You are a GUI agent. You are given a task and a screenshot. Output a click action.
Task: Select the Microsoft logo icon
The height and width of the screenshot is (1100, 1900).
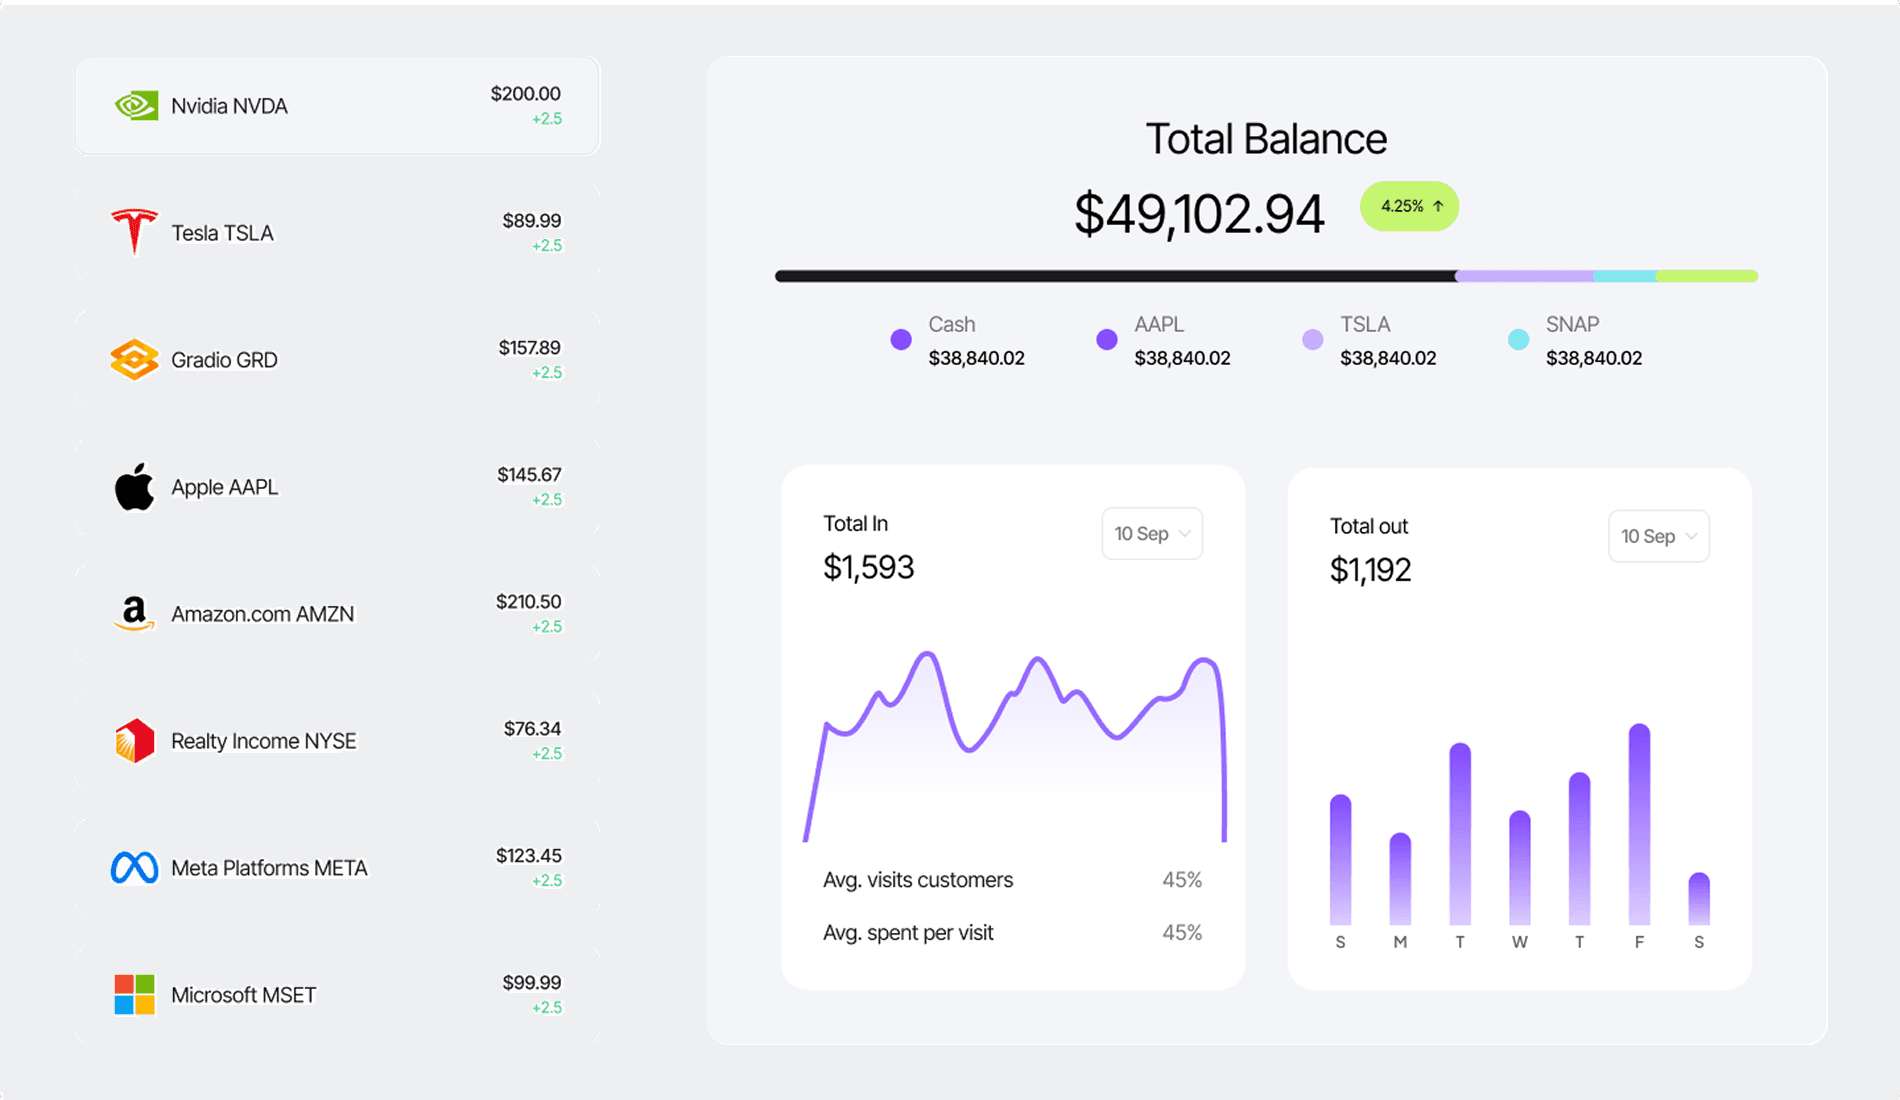coord(133,995)
